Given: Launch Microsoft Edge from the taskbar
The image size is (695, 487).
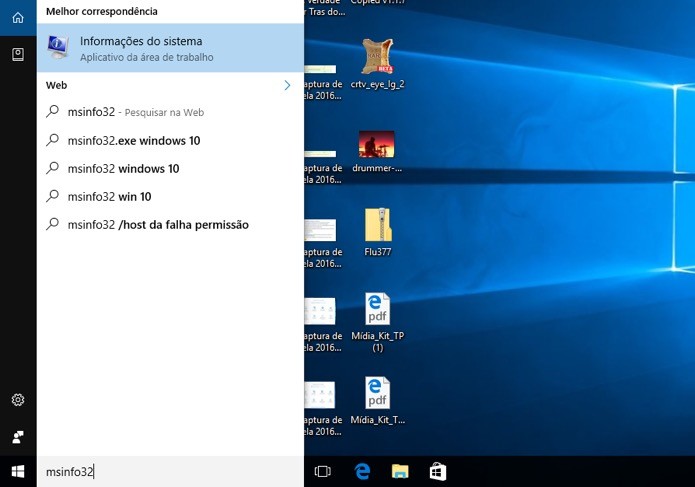Looking at the screenshot, I should click(x=362, y=471).
